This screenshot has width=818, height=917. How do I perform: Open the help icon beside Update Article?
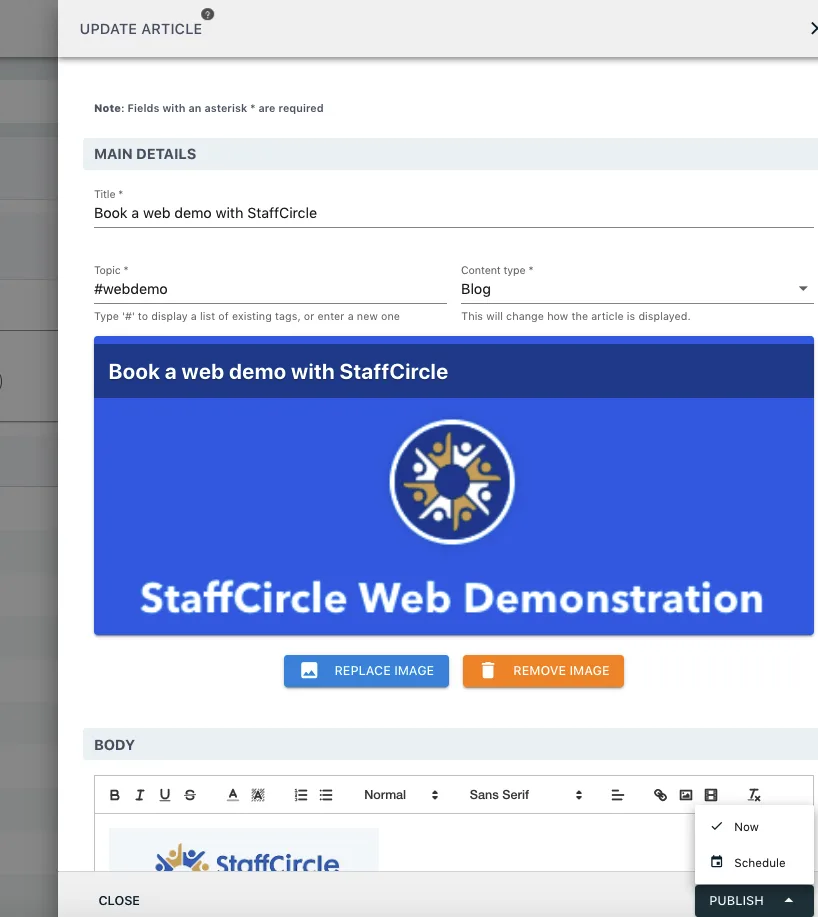coord(208,14)
